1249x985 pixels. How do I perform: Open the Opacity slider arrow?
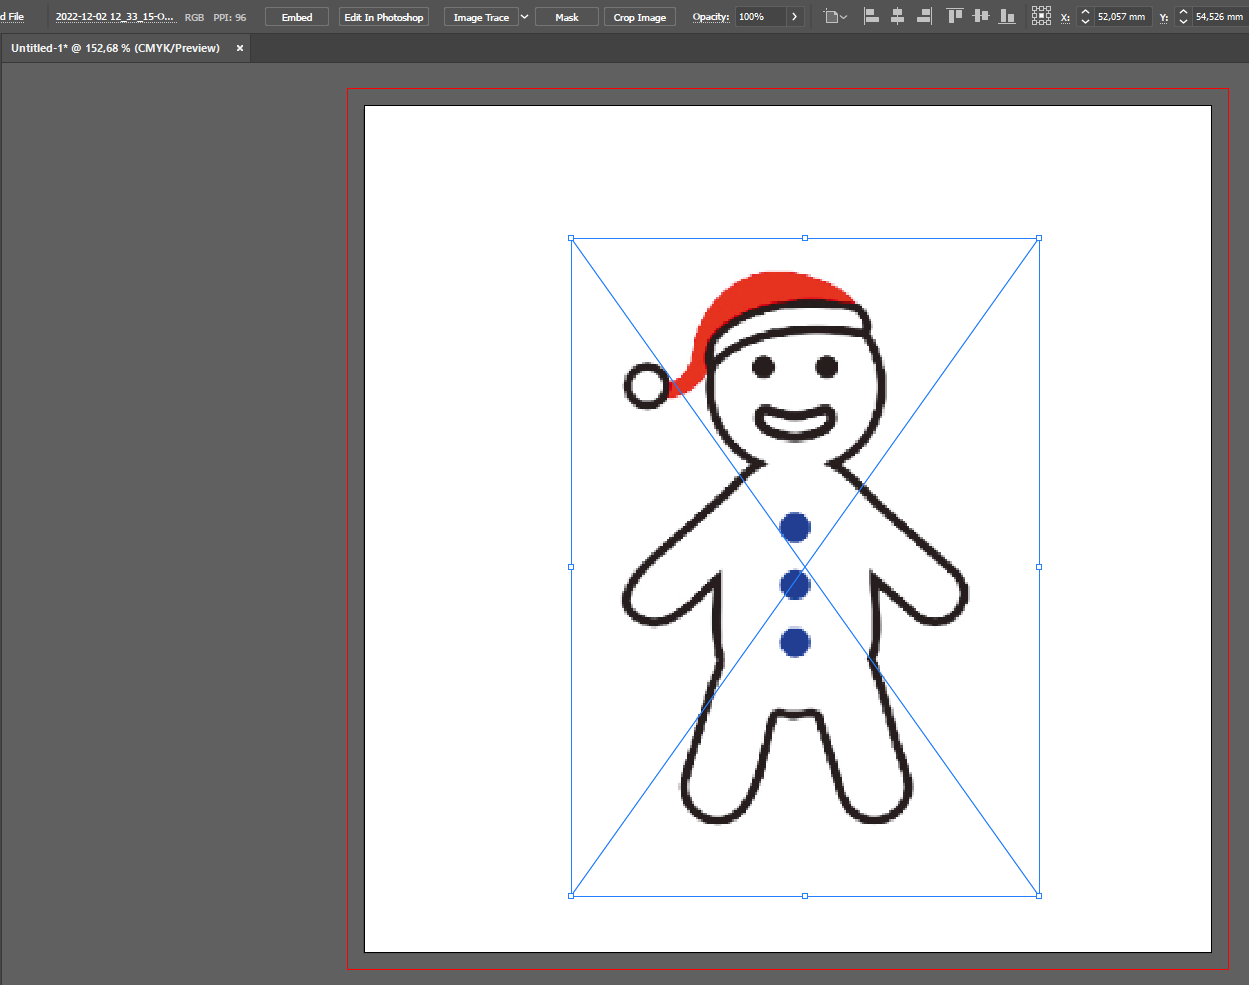click(794, 17)
